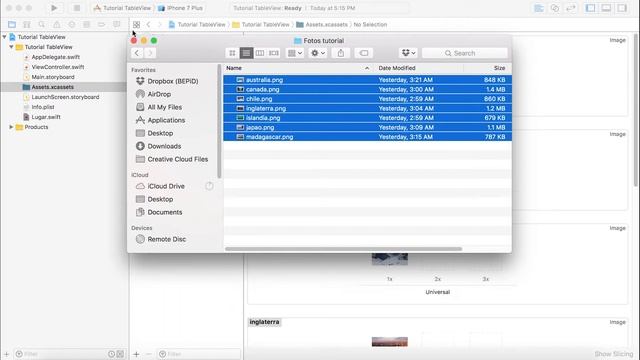640x360 pixels.
Task: Open Finder action gear menu
Action: [318, 53]
